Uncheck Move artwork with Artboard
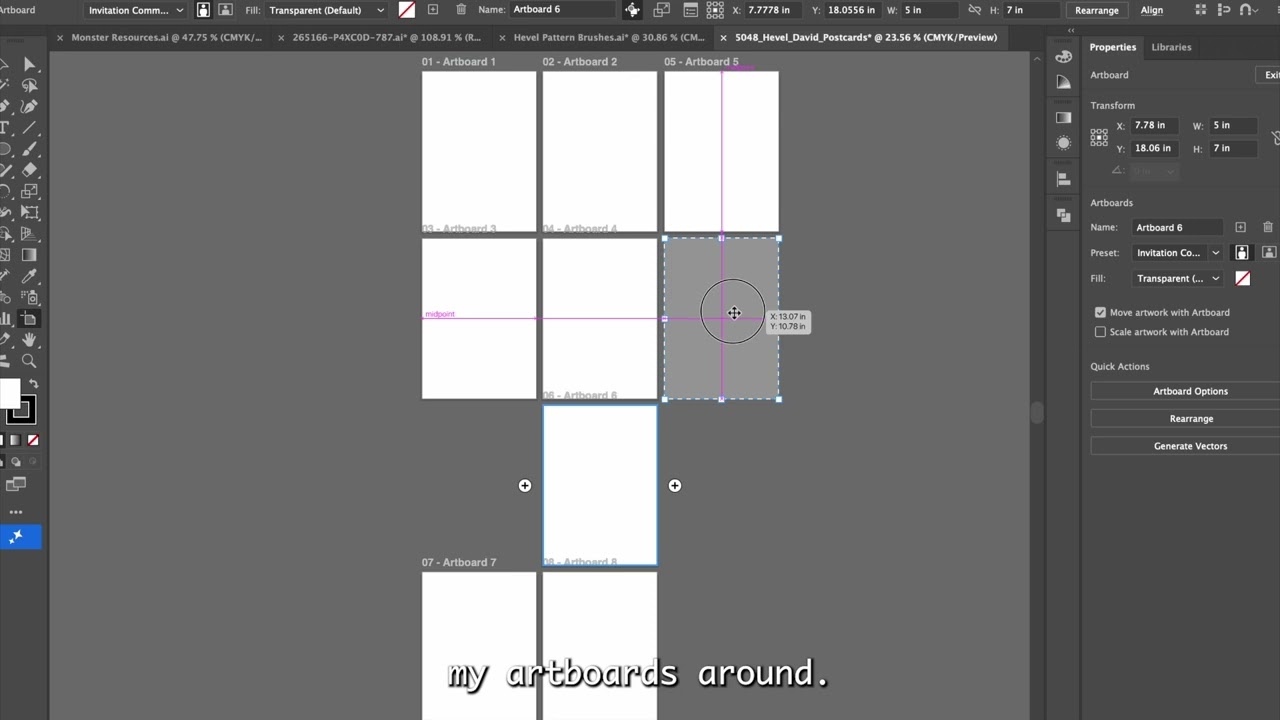The image size is (1280, 720). [1100, 312]
